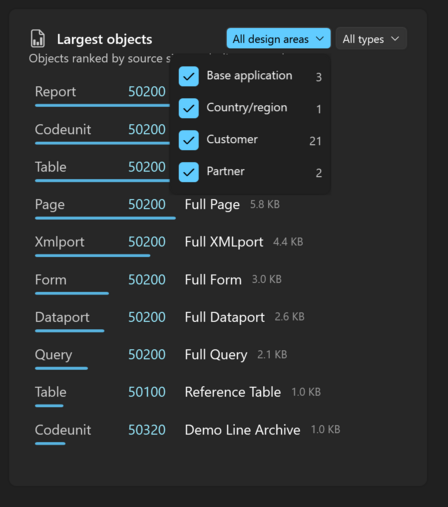Open the Xmlport 50200 link
This screenshot has width=448, height=507.
[x=147, y=242]
